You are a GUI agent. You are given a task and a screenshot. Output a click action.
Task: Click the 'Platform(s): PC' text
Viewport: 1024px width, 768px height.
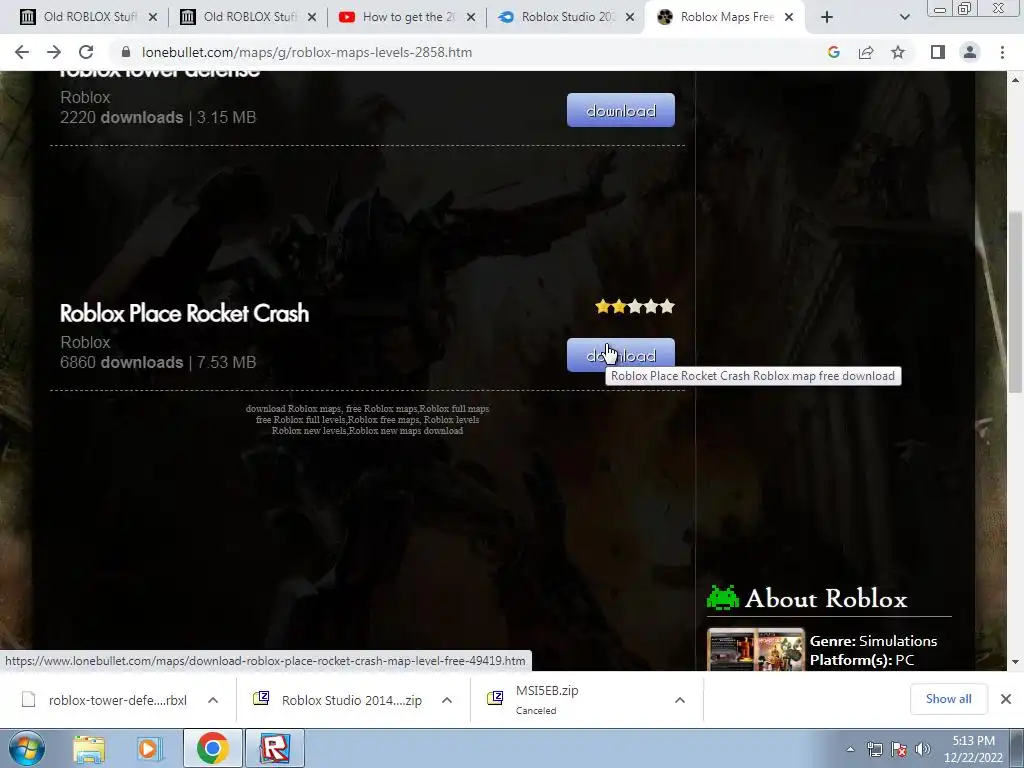(x=861, y=660)
